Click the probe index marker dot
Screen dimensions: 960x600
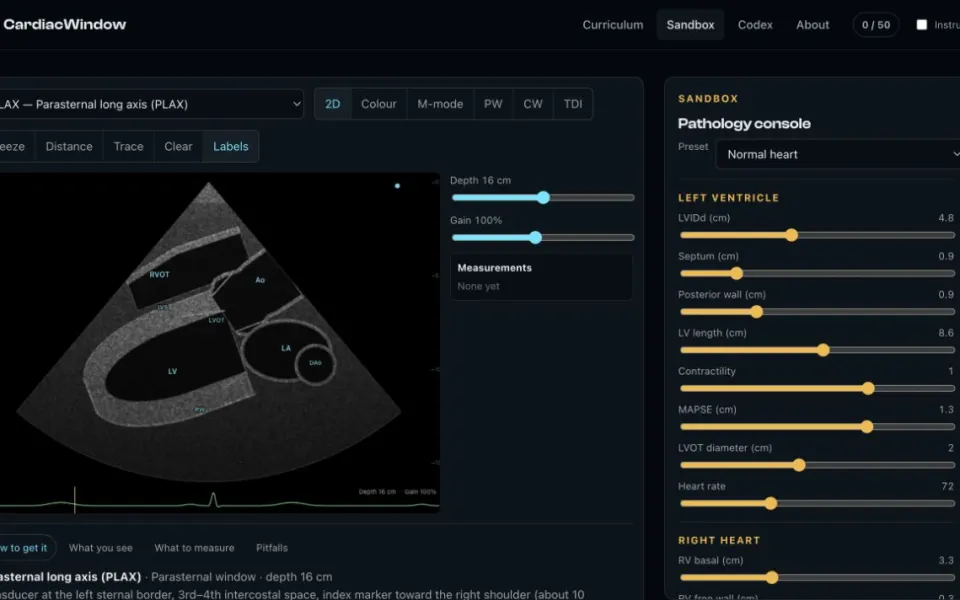[x=397, y=186]
